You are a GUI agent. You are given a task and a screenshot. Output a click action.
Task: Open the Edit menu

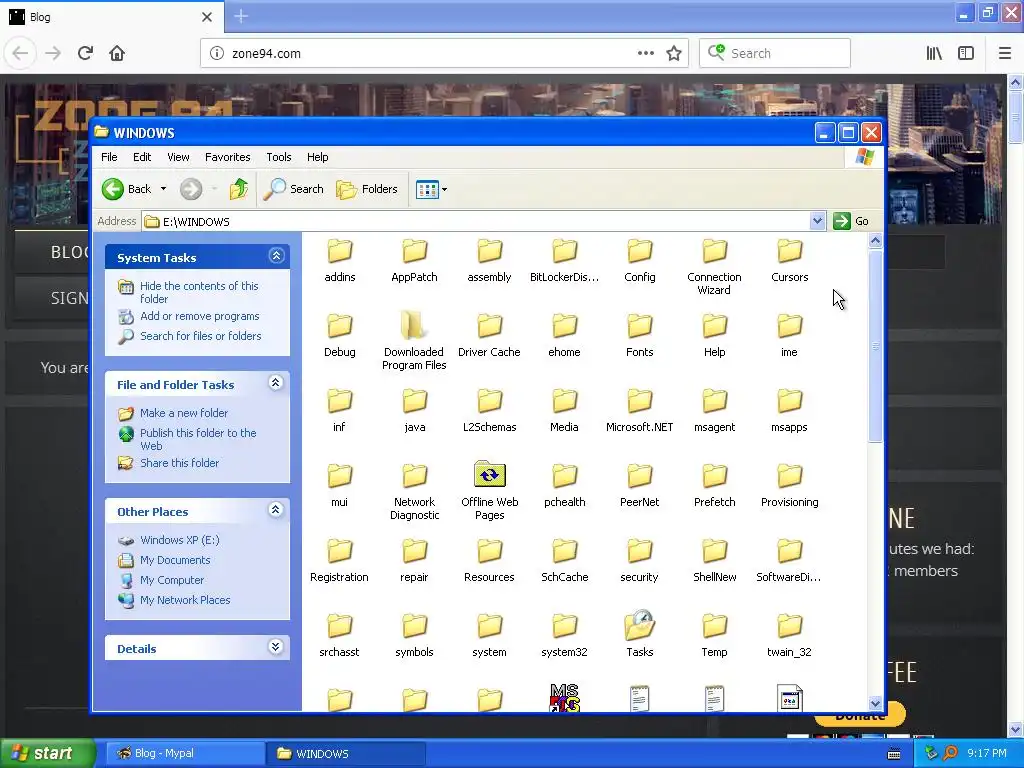pos(142,157)
